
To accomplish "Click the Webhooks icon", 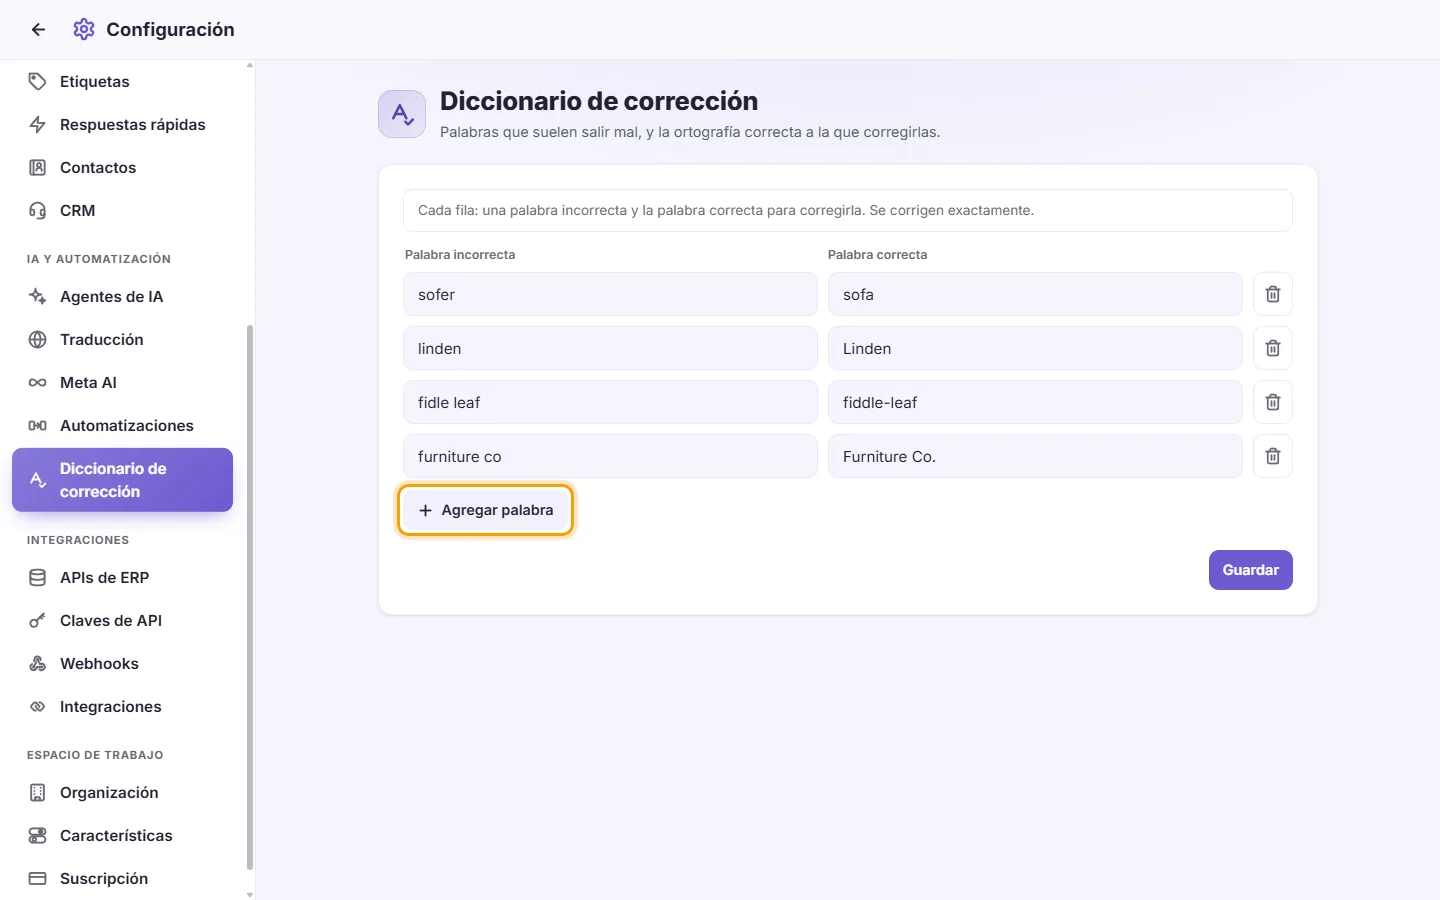I will 38,664.
